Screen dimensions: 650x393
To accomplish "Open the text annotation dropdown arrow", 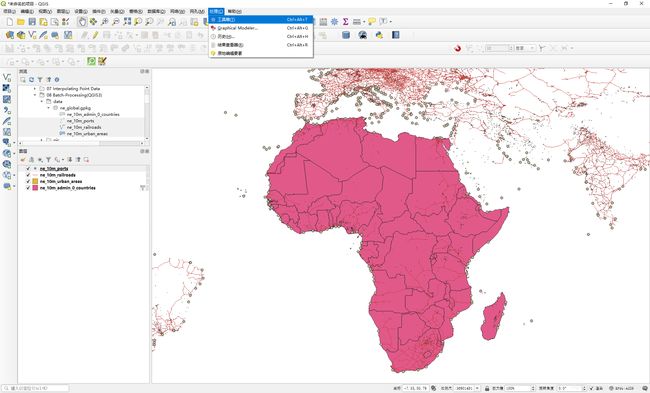I will 390,22.
